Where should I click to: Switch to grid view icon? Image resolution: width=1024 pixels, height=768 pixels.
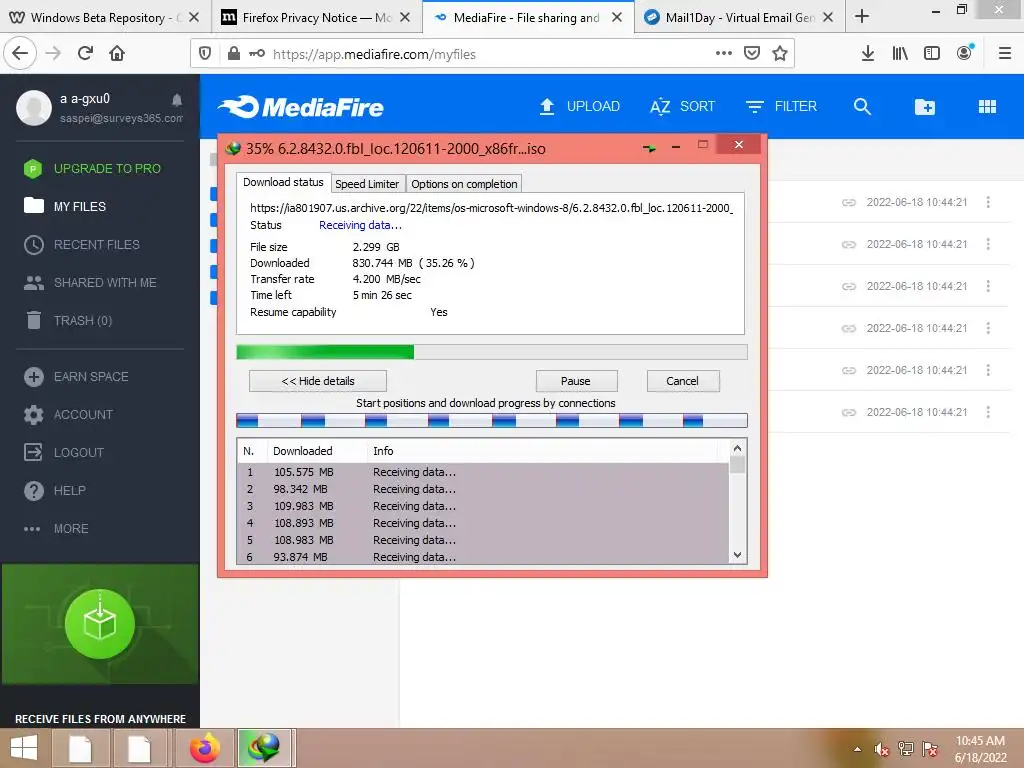point(987,106)
